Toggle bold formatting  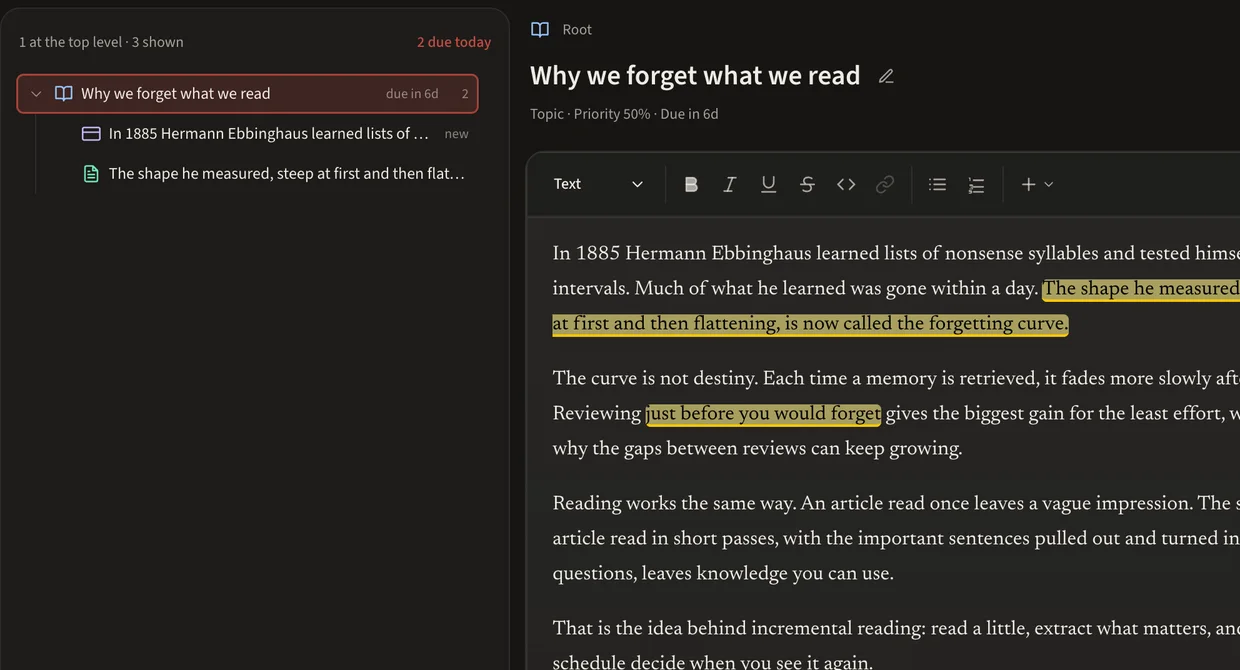(691, 184)
